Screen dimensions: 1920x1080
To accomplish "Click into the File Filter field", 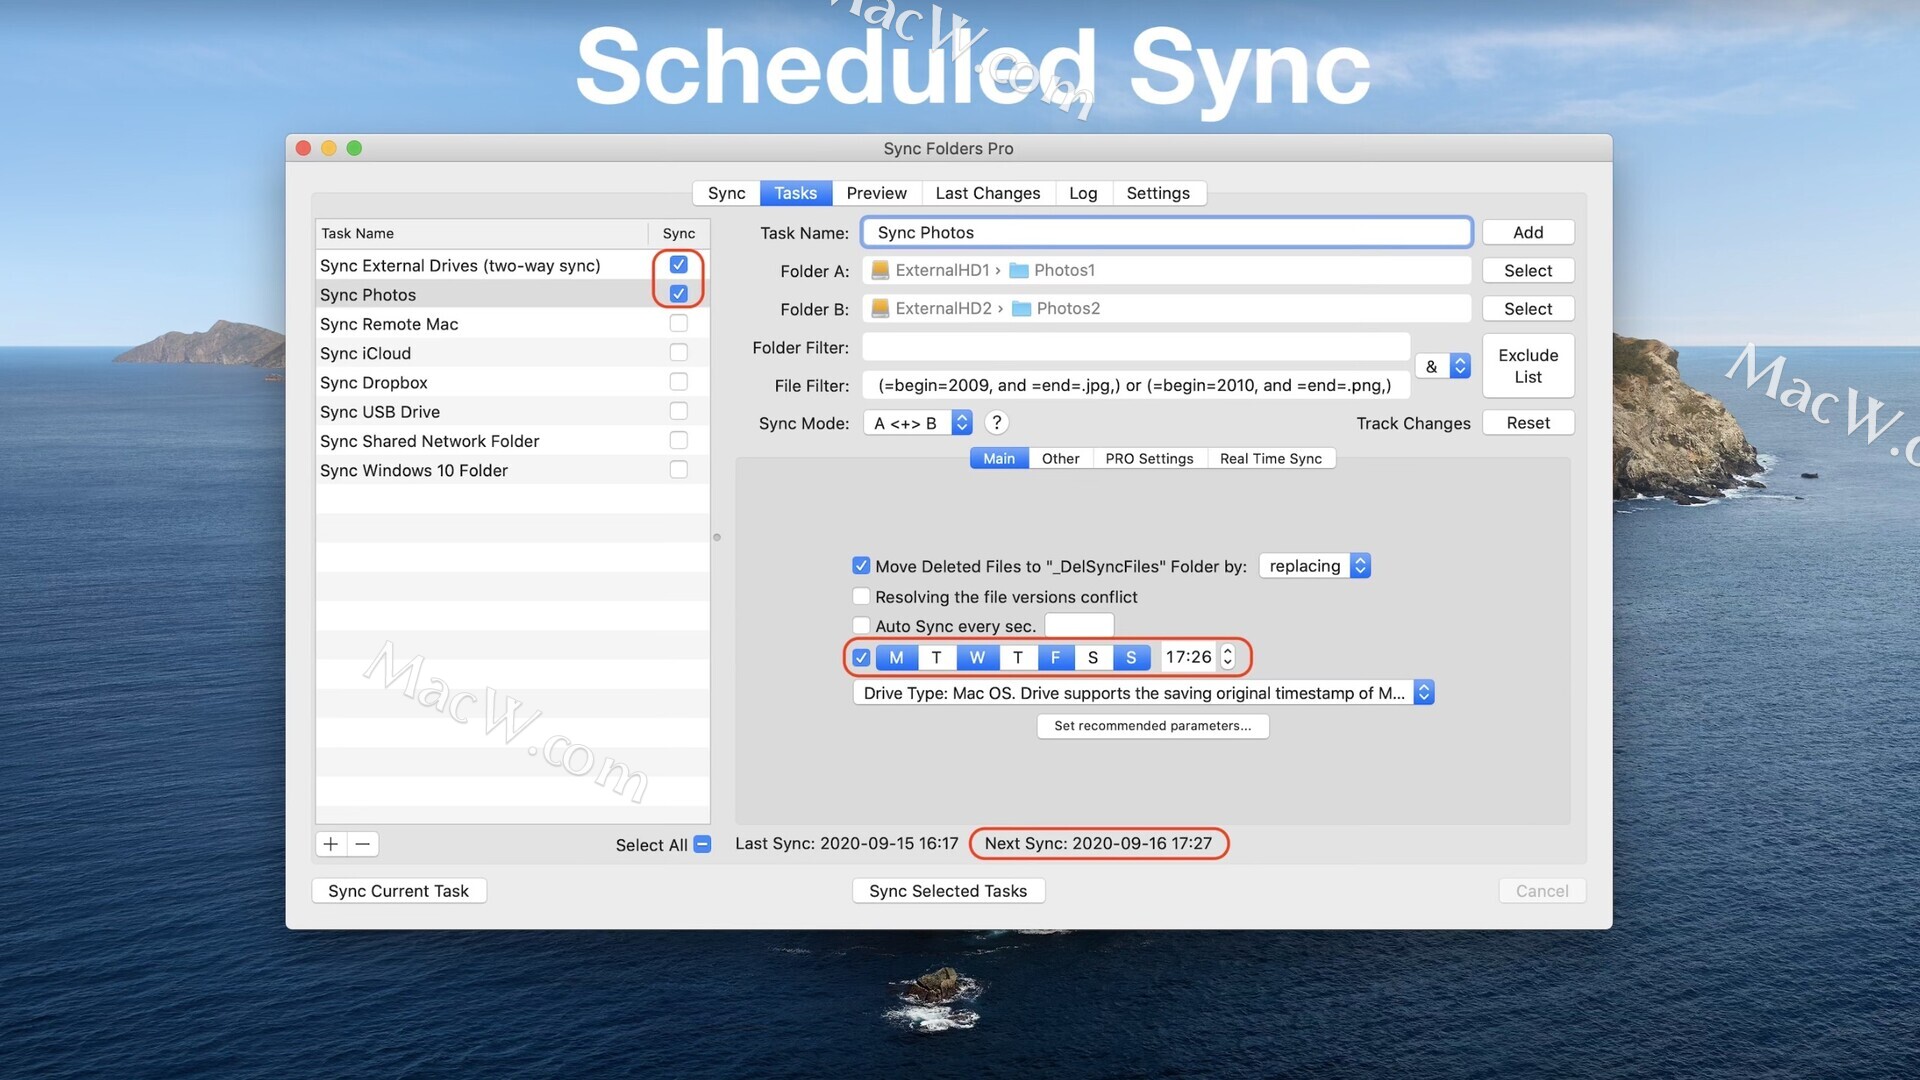I will click(x=1136, y=385).
